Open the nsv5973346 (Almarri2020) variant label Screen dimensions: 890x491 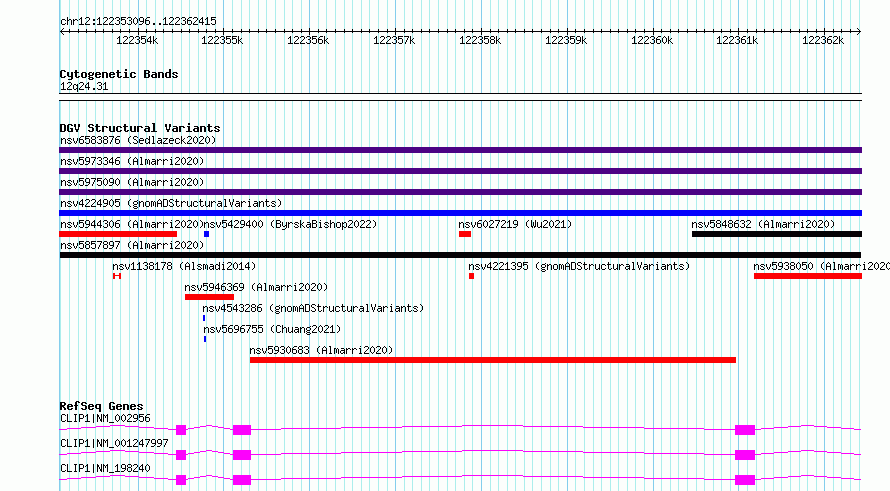point(132,161)
